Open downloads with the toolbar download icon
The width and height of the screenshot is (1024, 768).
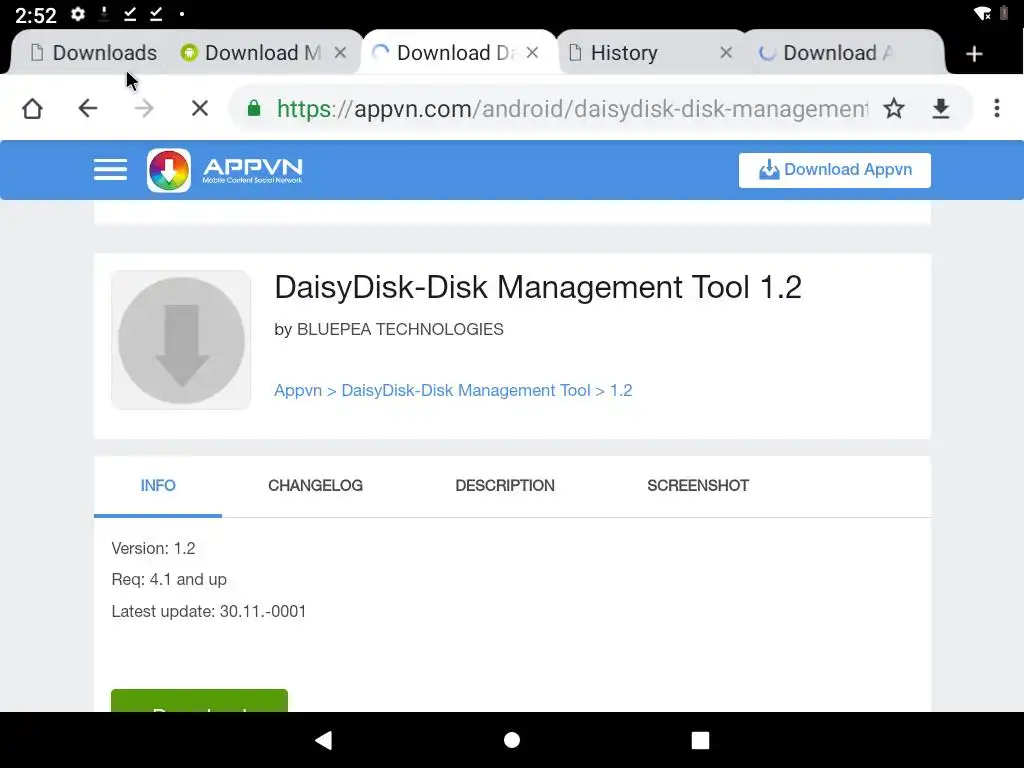coord(940,108)
